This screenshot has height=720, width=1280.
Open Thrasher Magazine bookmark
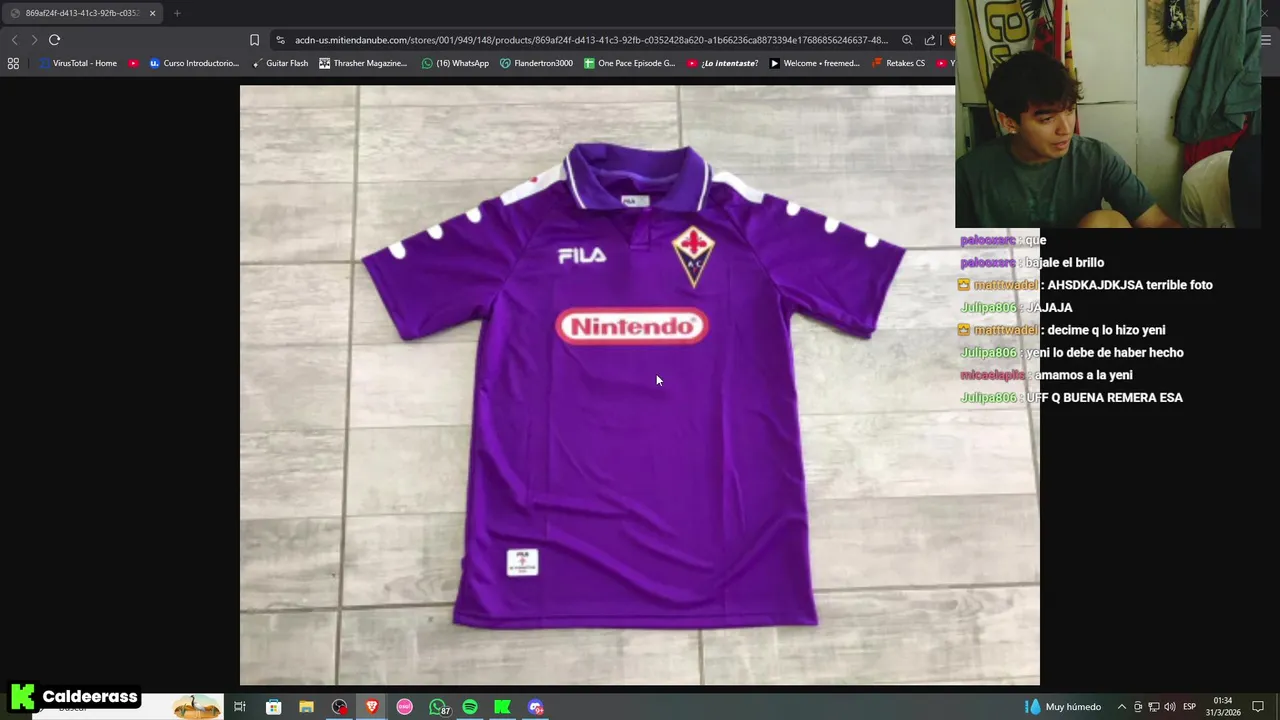(x=363, y=63)
